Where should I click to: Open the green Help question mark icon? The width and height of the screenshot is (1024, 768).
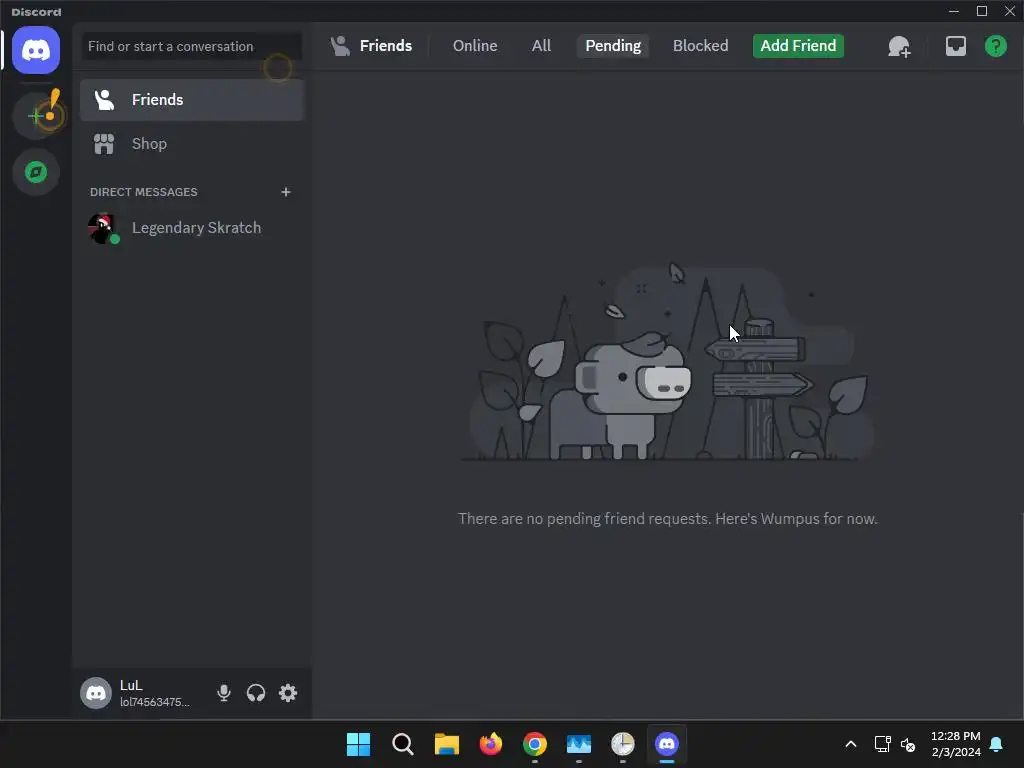point(995,46)
